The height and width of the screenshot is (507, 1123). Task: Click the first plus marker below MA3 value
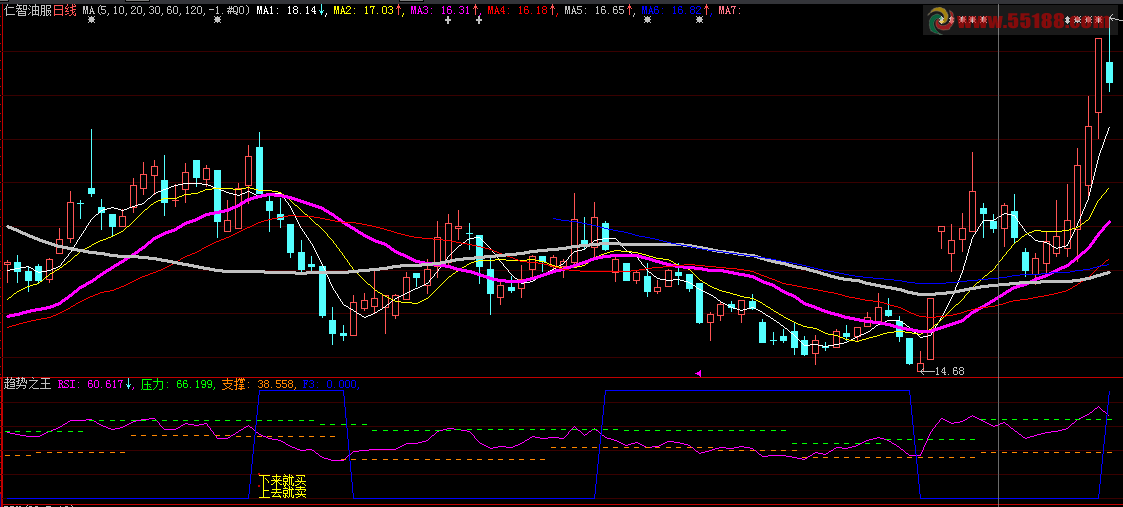(448, 21)
